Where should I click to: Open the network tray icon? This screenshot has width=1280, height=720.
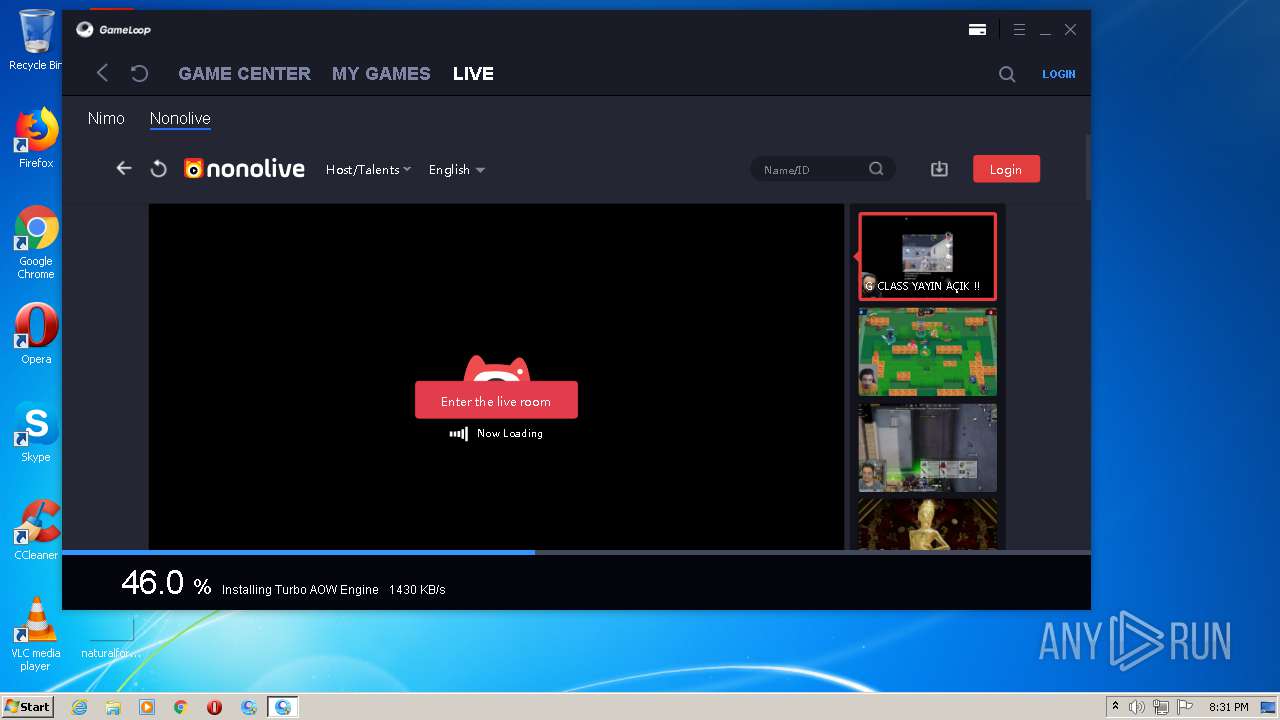click(1161, 707)
